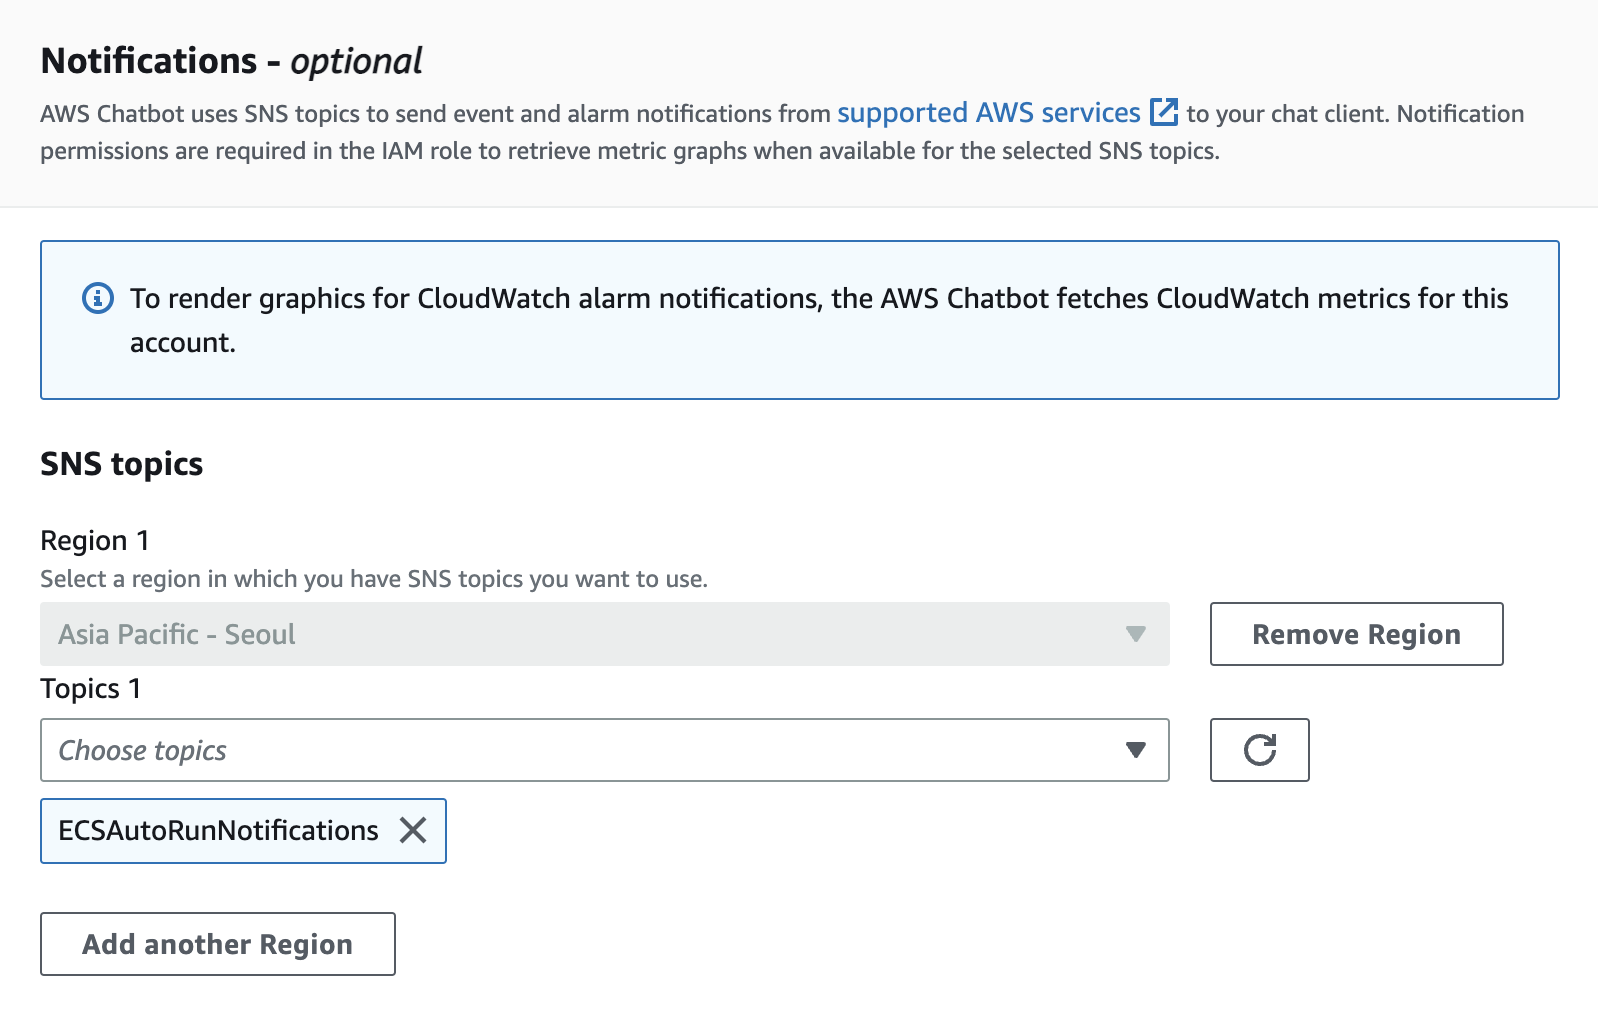Image resolution: width=1598 pixels, height=1036 pixels.
Task: Click the Region 1 label
Action: (x=95, y=541)
